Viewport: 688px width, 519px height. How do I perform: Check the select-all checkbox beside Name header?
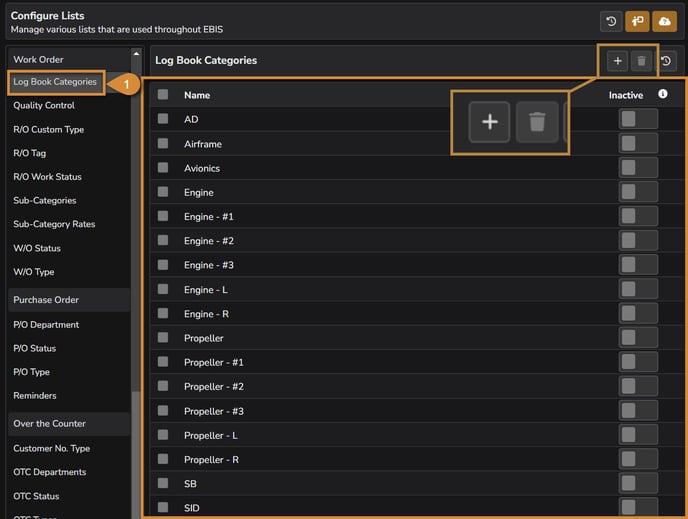coord(163,95)
